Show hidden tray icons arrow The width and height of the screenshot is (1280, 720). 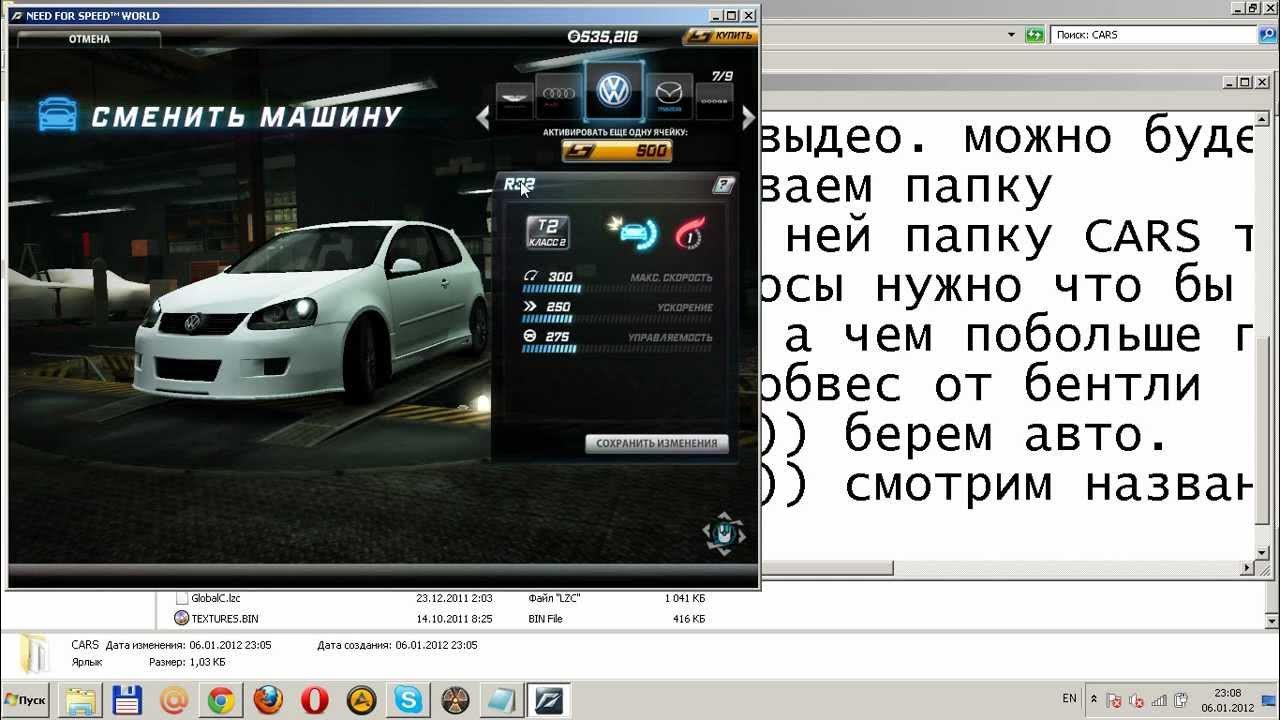1094,700
